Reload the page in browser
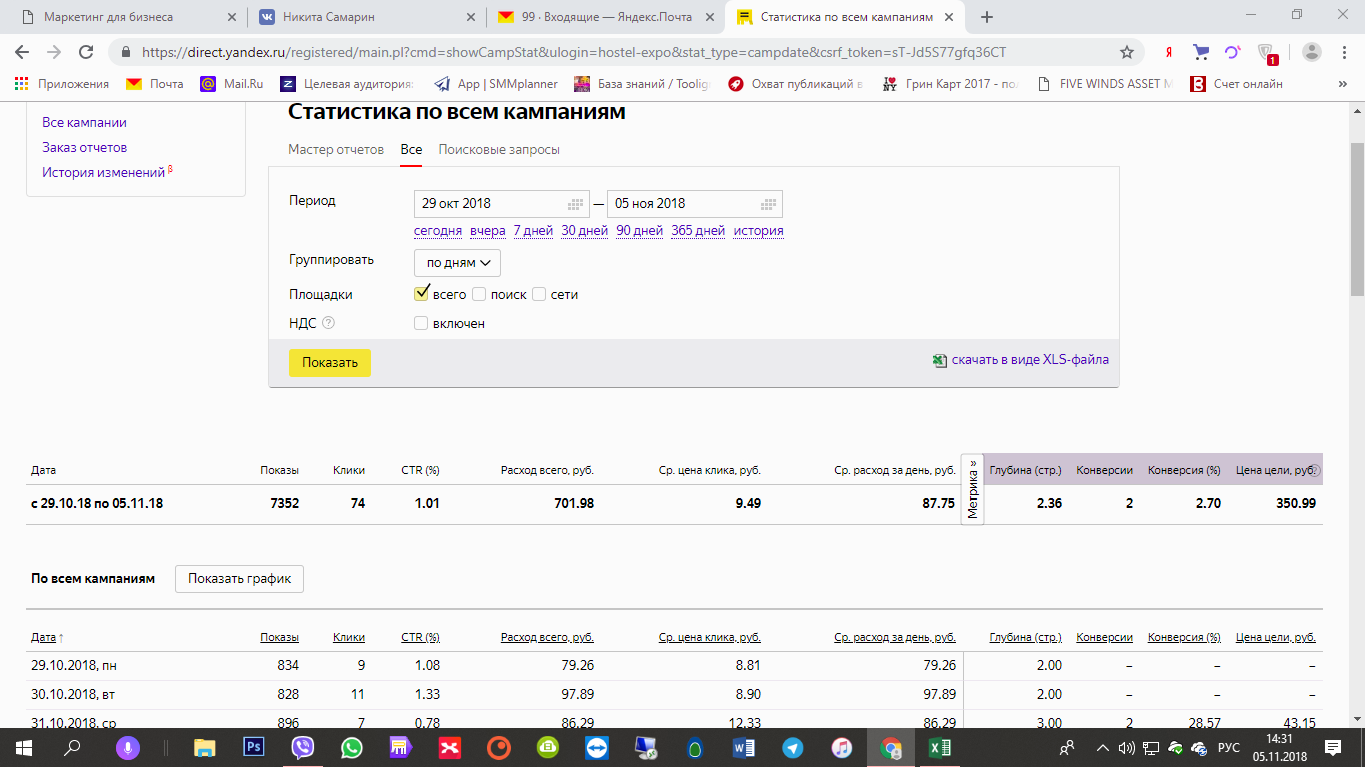 coord(86,52)
